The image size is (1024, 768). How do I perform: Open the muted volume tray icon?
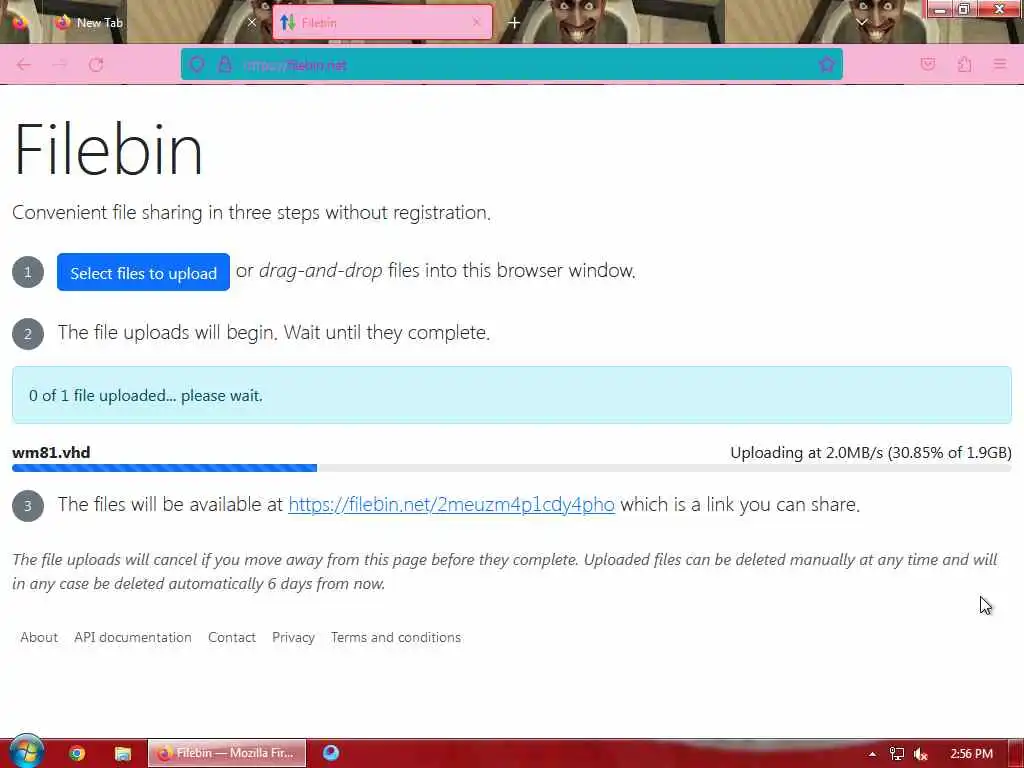tap(921, 754)
